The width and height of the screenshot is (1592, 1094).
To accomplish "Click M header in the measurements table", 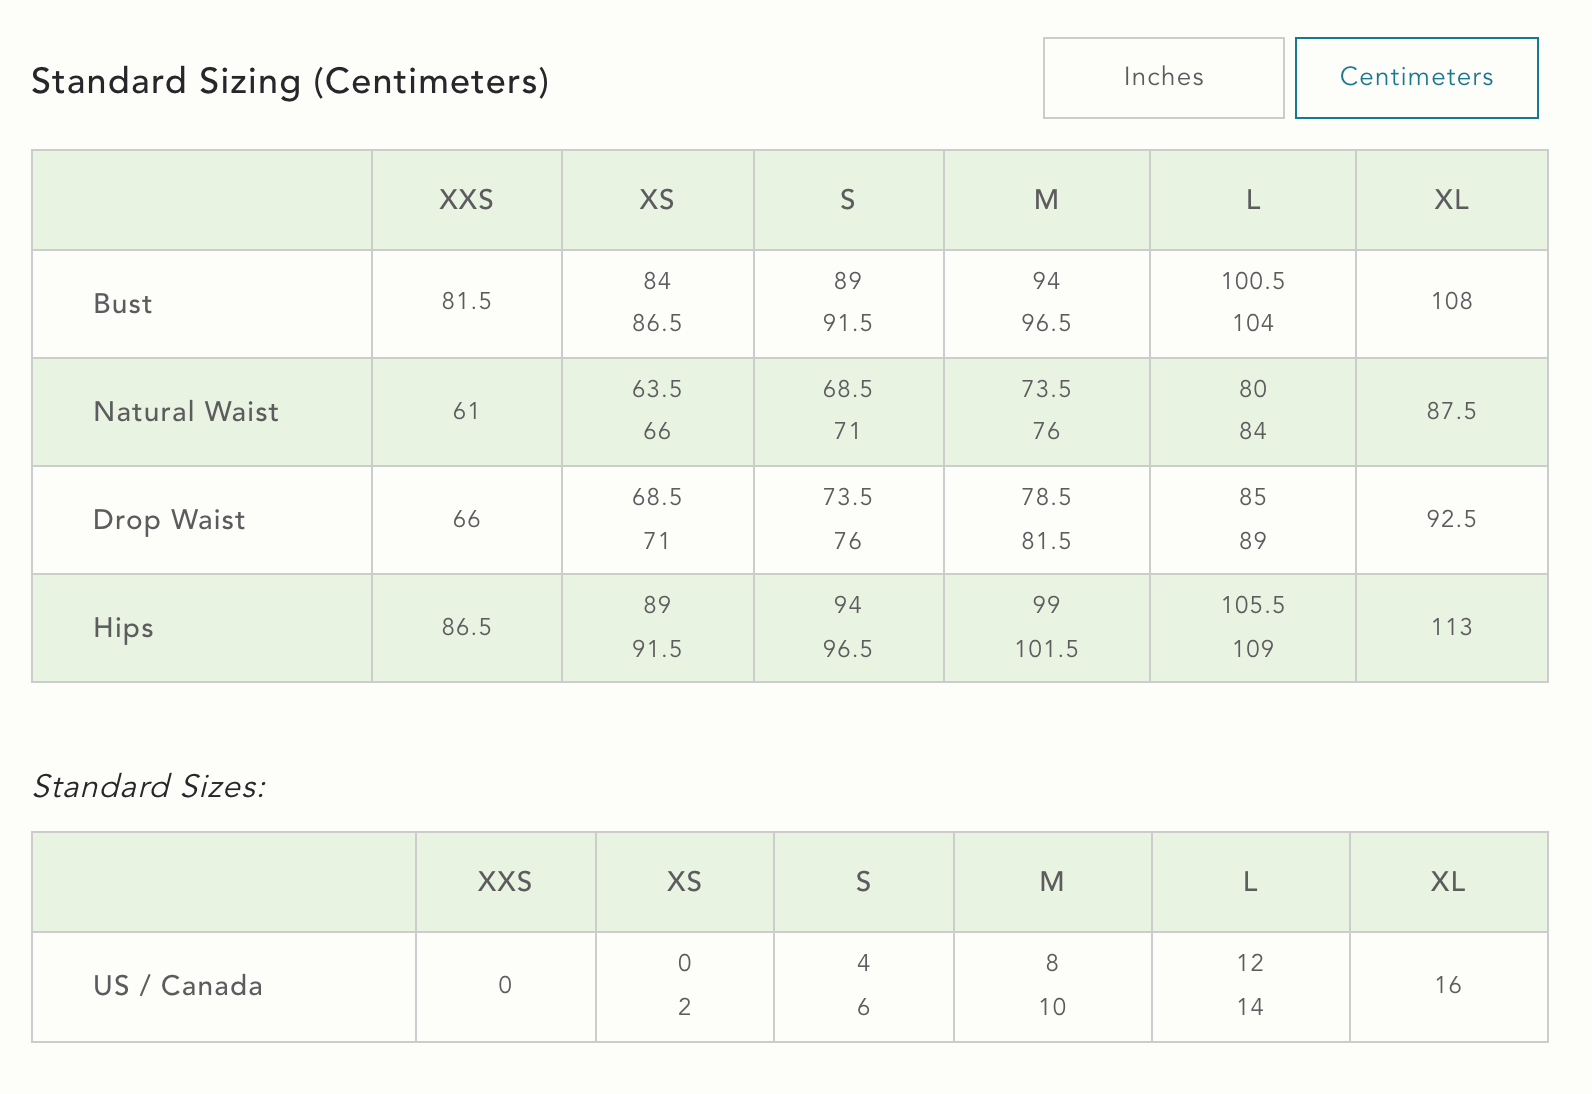I will click(x=1046, y=200).
